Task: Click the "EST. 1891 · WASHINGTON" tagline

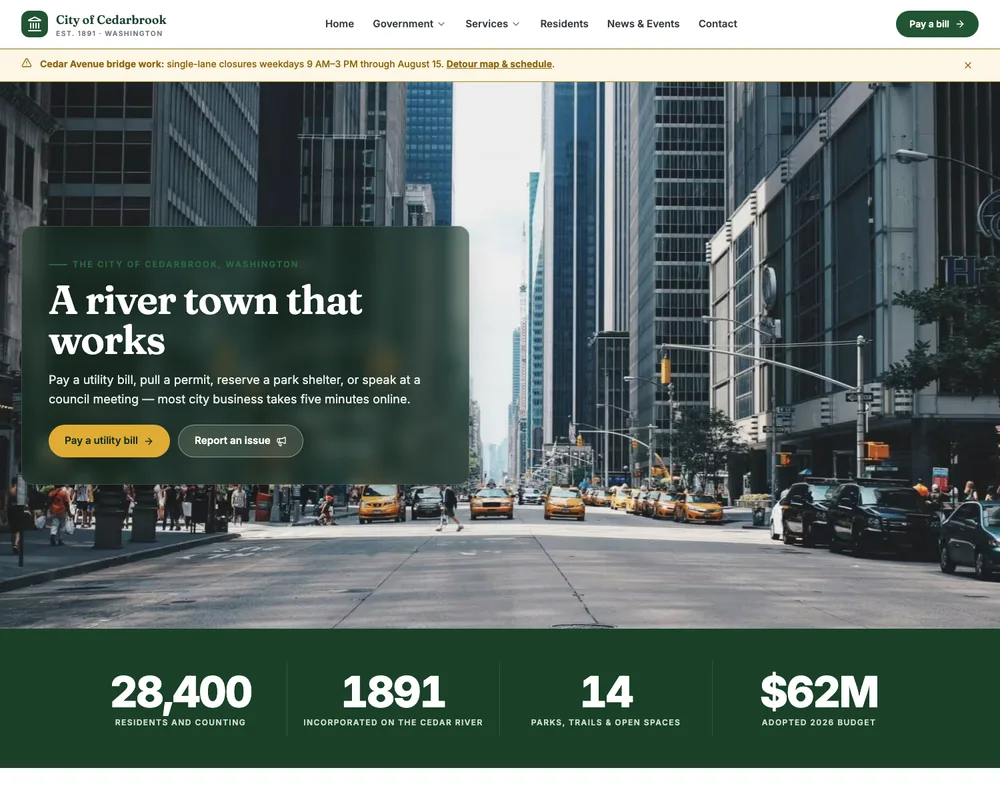Action: coord(109,33)
